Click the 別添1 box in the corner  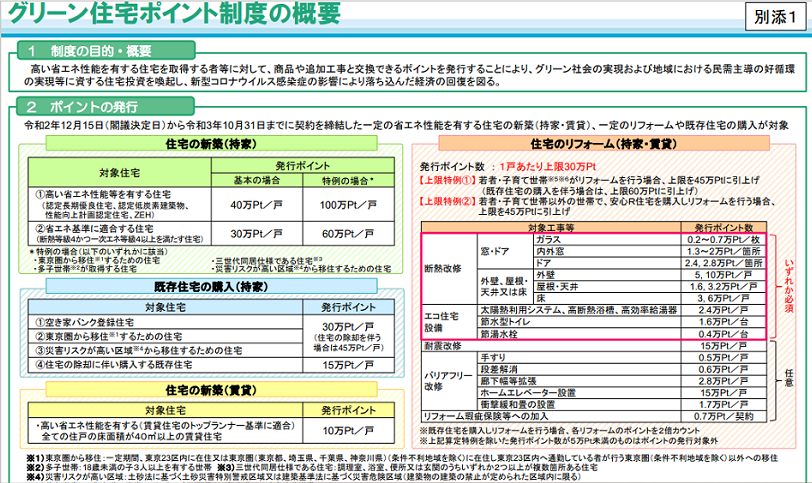774,19
